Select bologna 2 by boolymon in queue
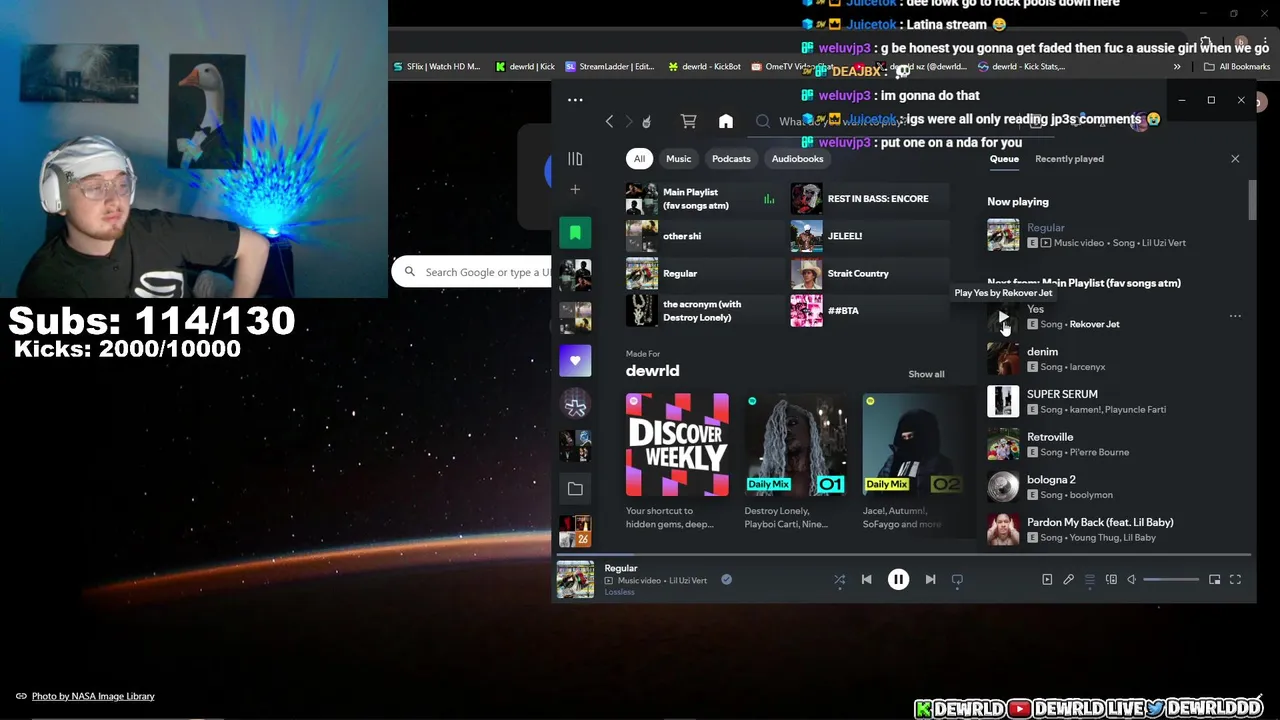Screen dimensions: 1280x720 (1115, 487)
